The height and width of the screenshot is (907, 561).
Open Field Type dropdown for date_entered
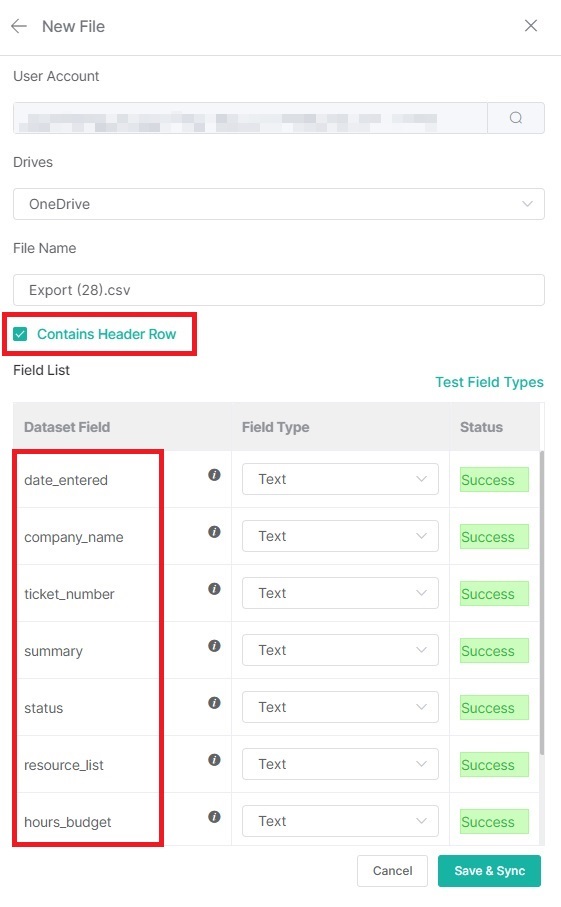(x=340, y=479)
